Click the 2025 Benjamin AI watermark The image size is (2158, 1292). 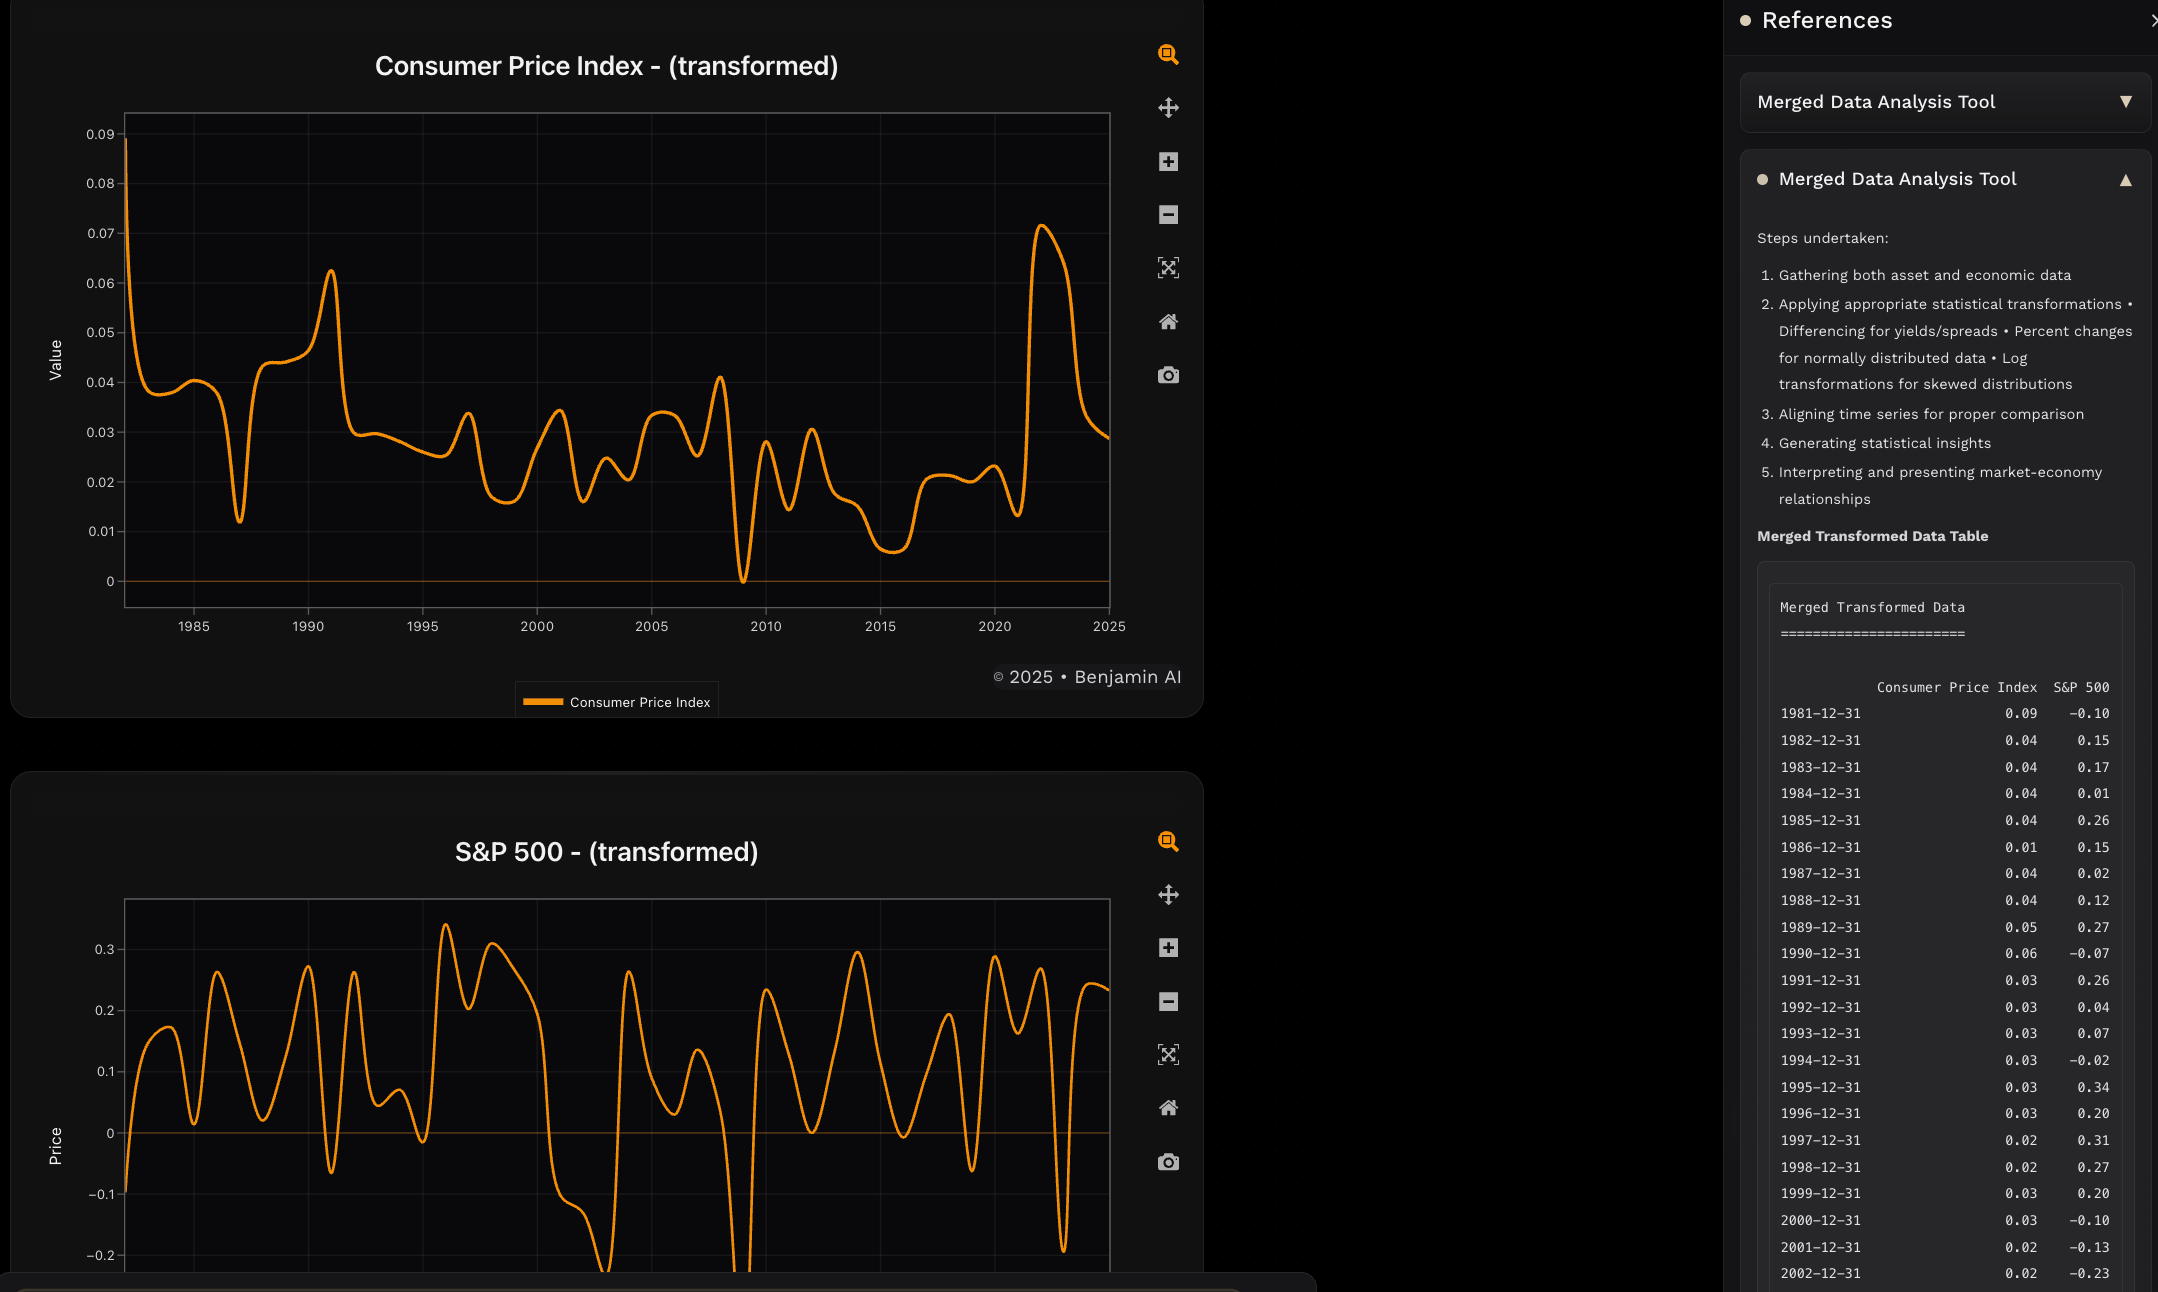coord(1087,677)
